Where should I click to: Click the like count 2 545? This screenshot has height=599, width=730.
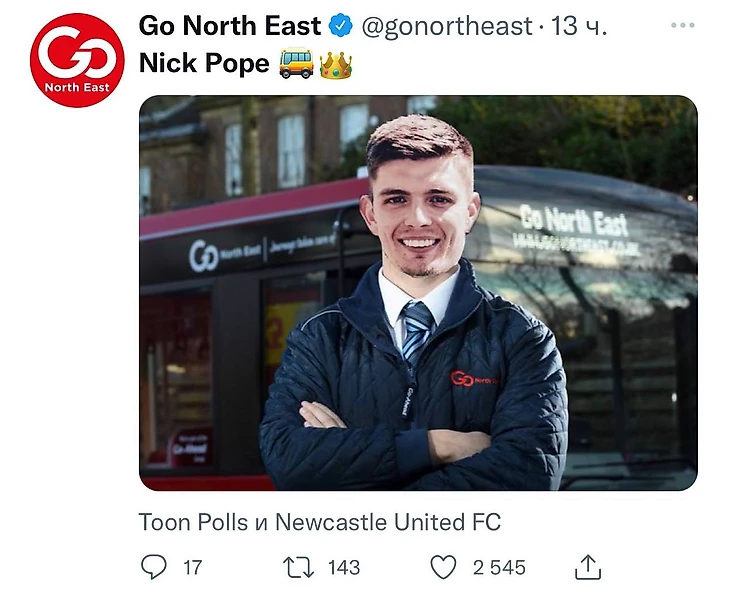tap(499, 568)
